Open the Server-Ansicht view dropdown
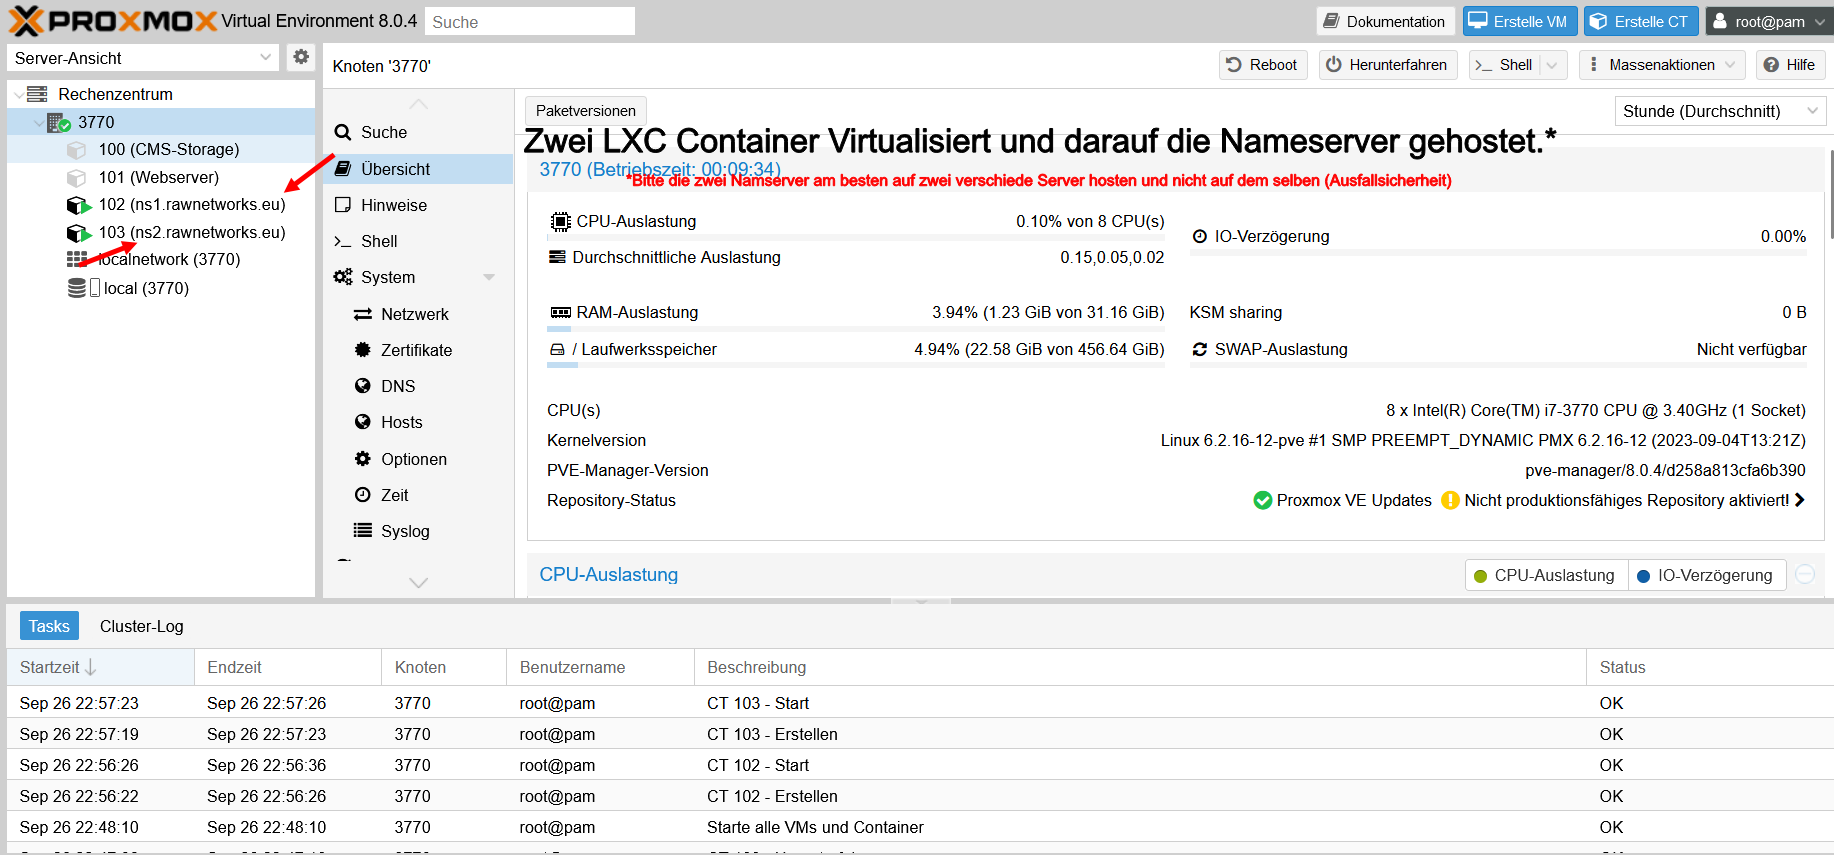This screenshot has height=855, width=1834. pyautogui.click(x=266, y=57)
